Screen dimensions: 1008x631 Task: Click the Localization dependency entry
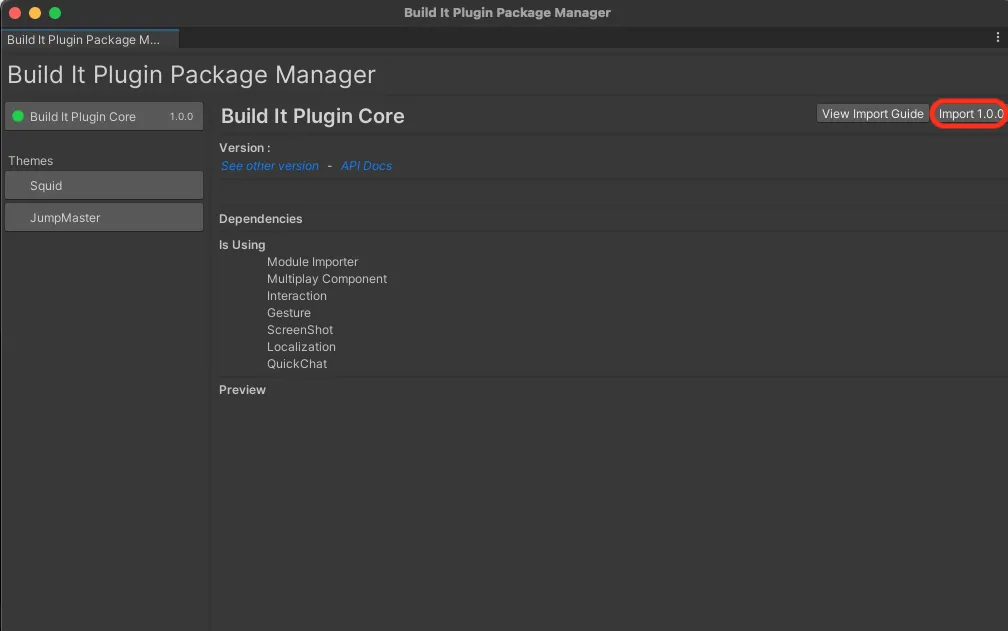301,347
